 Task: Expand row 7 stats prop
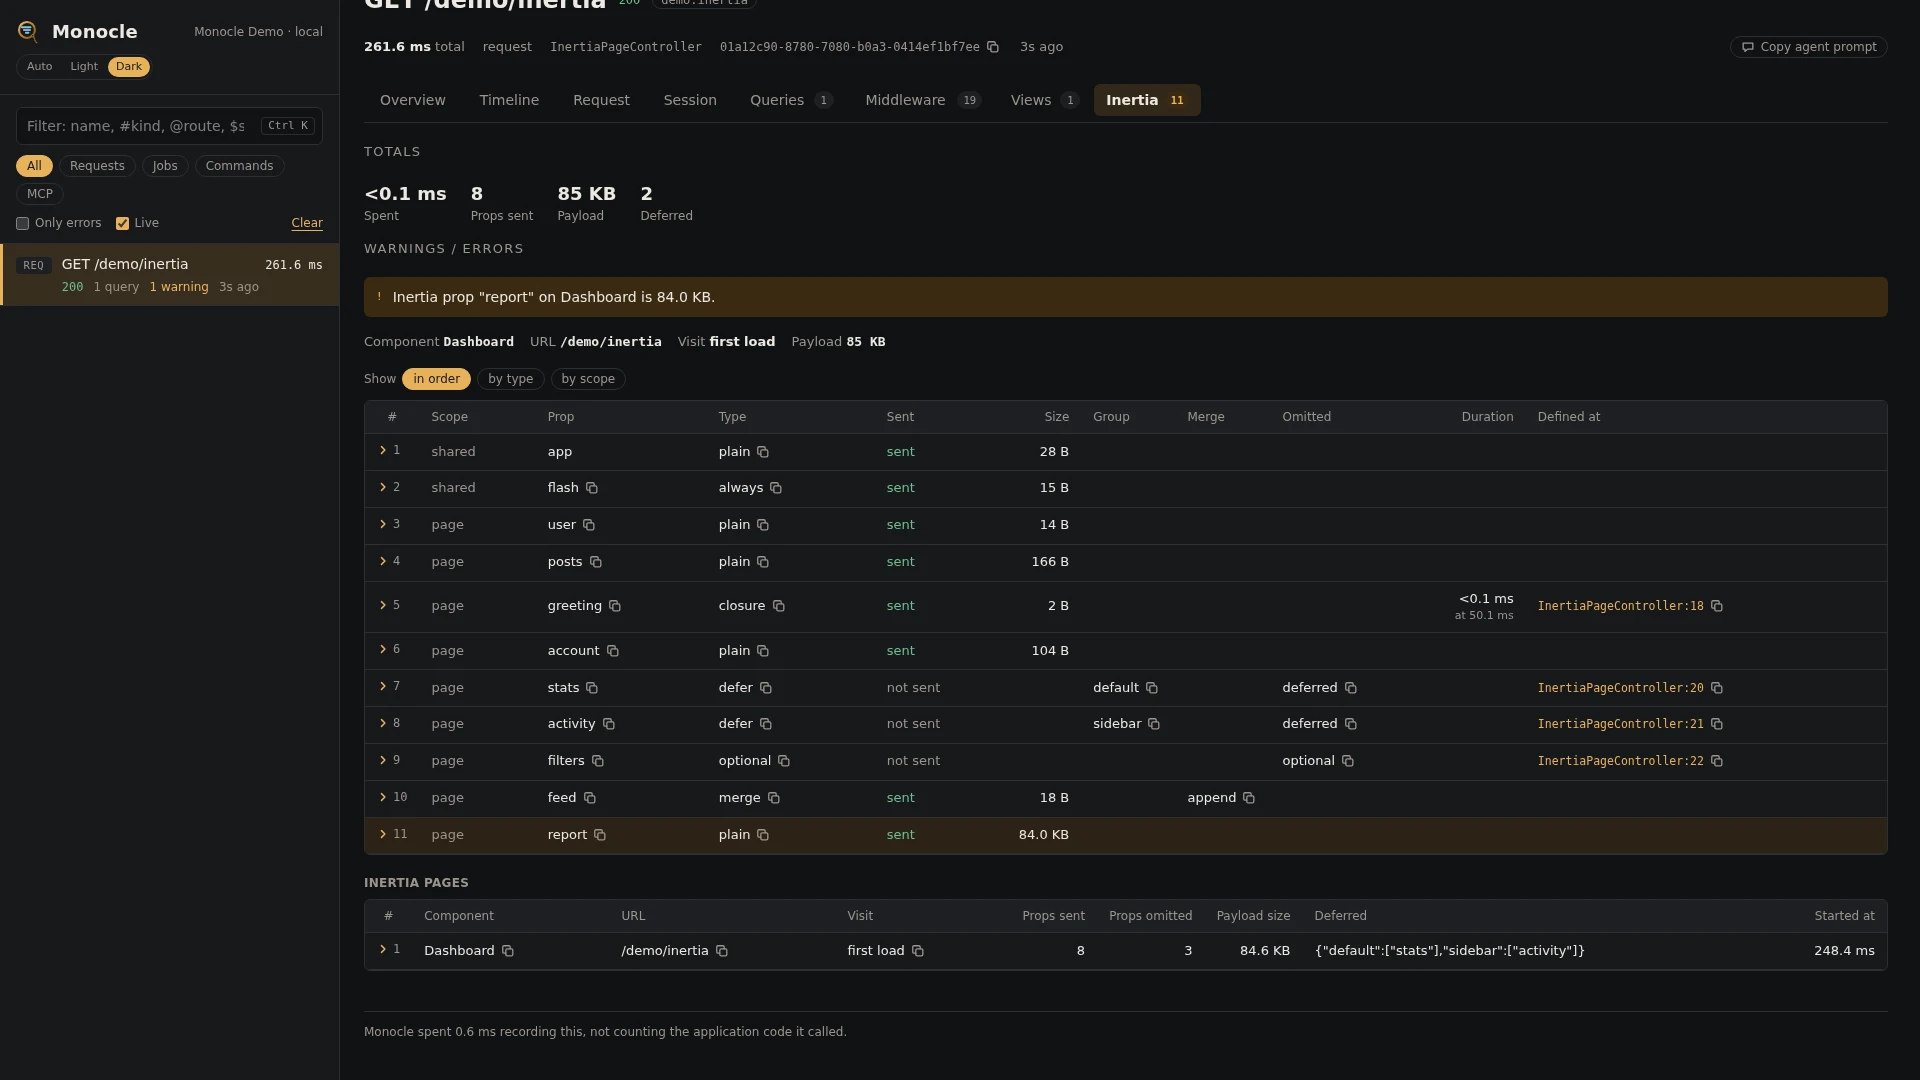(383, 686)
